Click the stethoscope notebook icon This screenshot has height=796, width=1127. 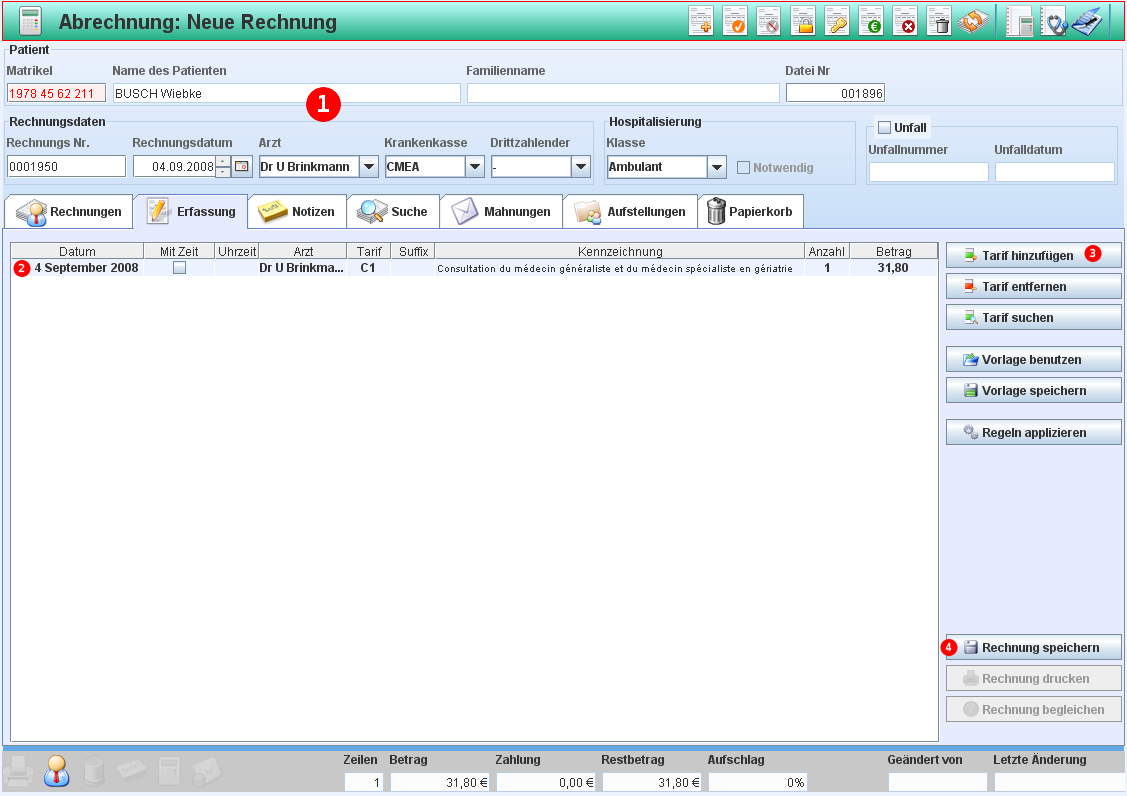click(x=1054, y=22)
